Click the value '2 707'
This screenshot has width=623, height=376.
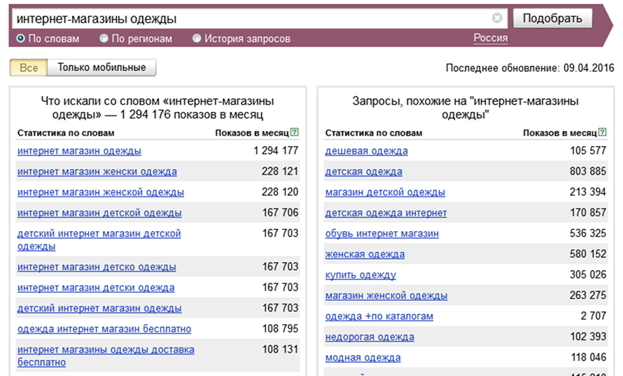click(x=593, y=316)
